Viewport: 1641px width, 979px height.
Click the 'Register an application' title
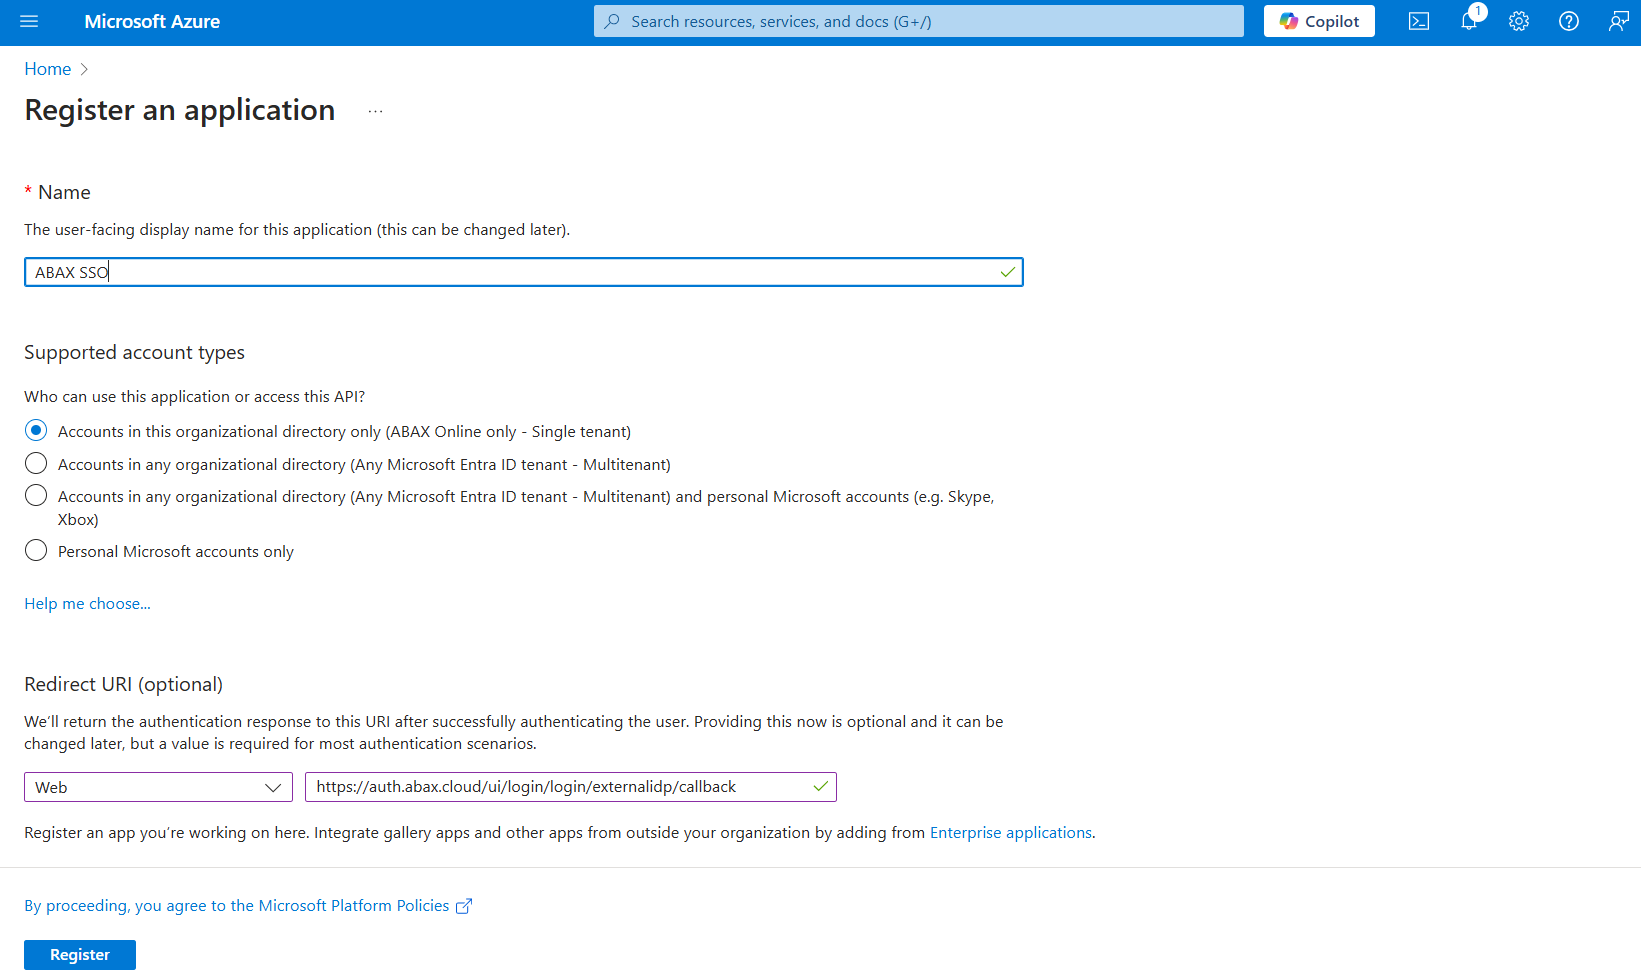click(180, 110)
